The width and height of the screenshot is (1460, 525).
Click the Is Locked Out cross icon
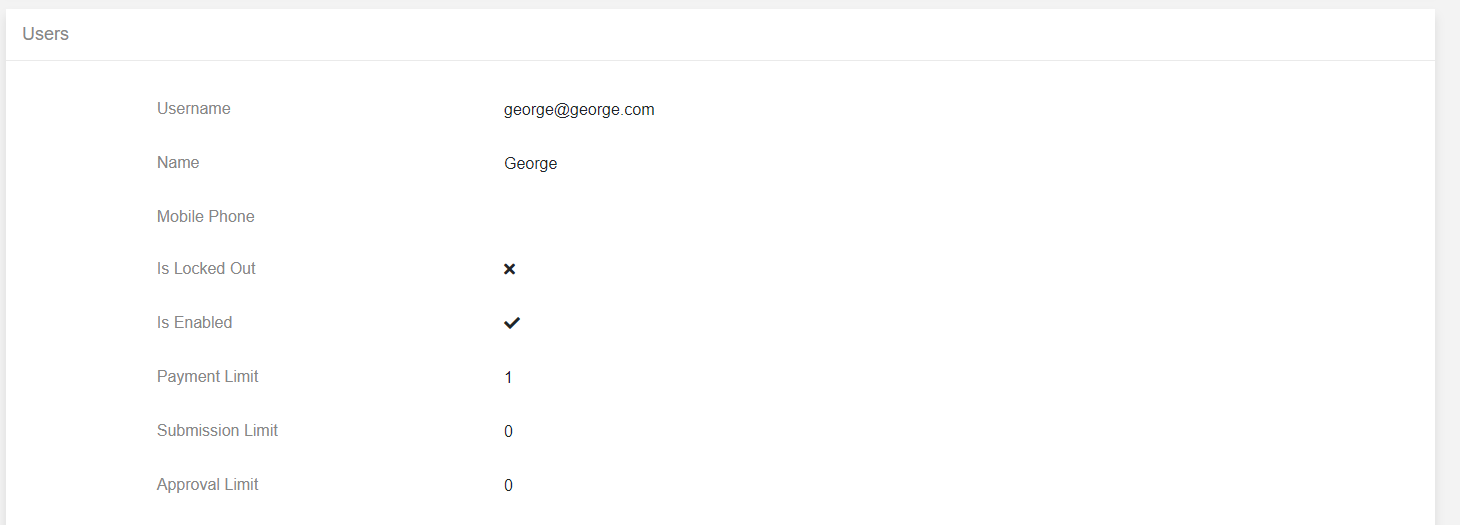509,269
